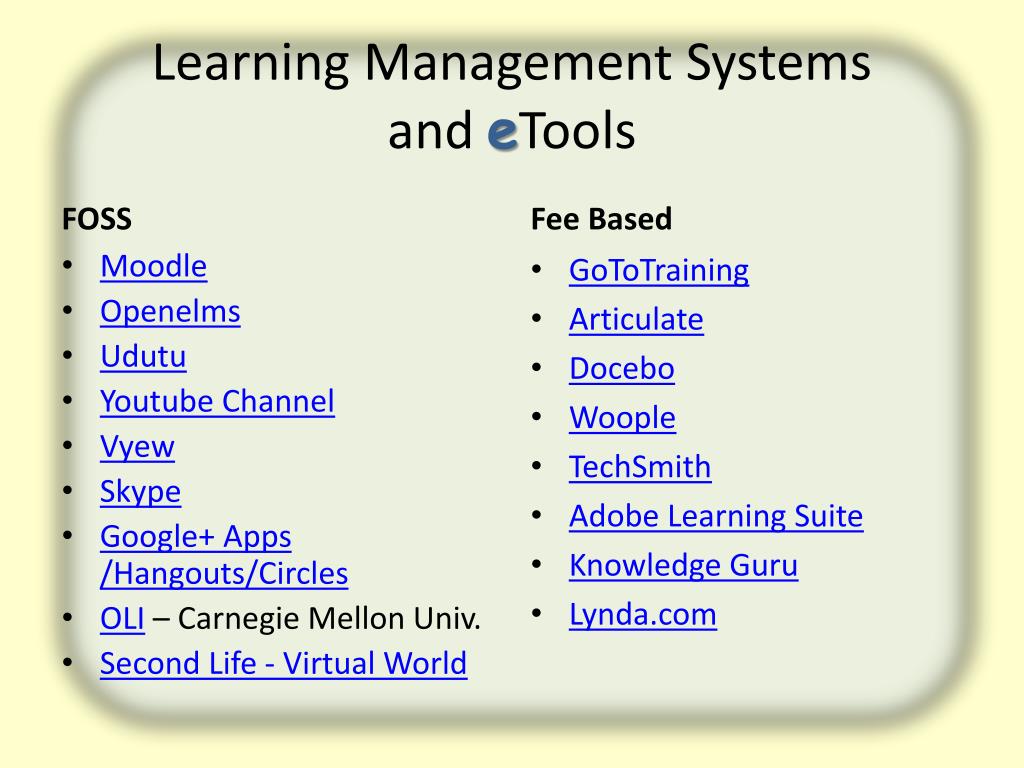Open the TechSmith hyperlink
Viewport: 1024px width, 768px height.
[640, 468]
